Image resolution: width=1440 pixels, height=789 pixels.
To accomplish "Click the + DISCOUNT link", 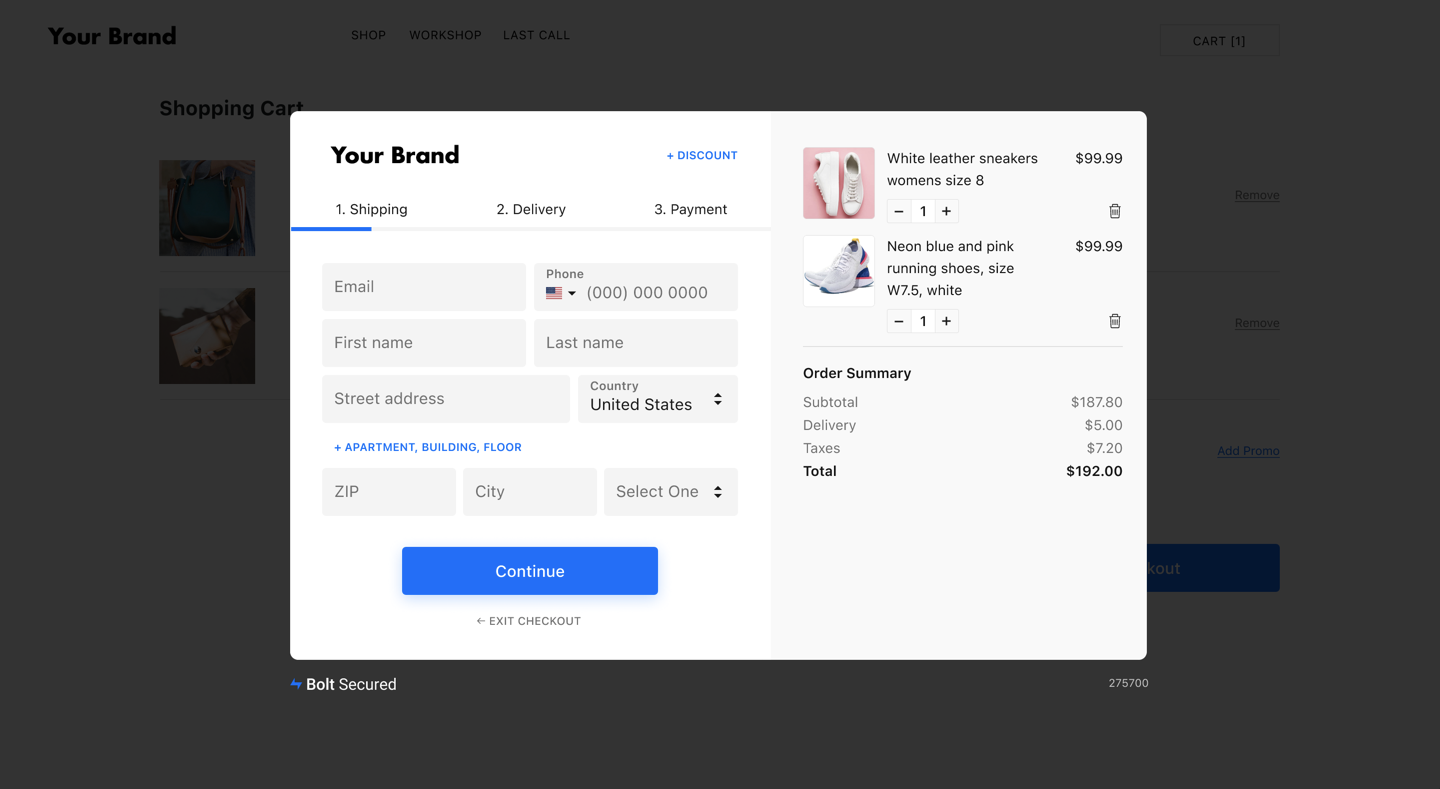I will (702, 155).
